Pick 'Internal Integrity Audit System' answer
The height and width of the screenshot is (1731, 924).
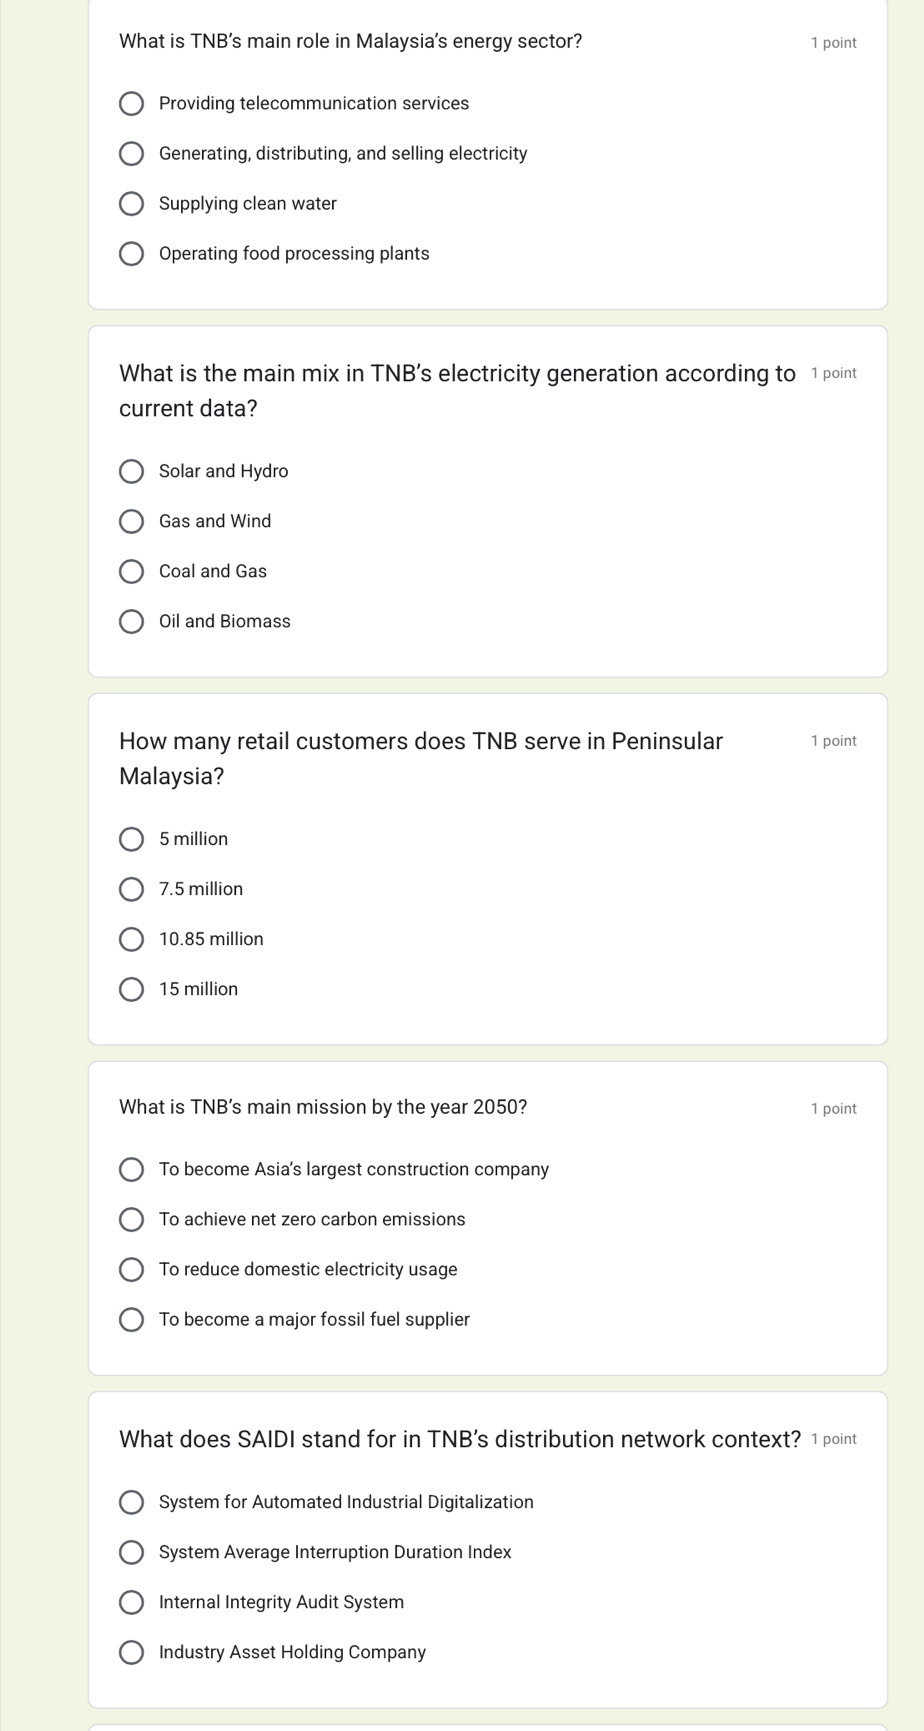point(131,1603)
